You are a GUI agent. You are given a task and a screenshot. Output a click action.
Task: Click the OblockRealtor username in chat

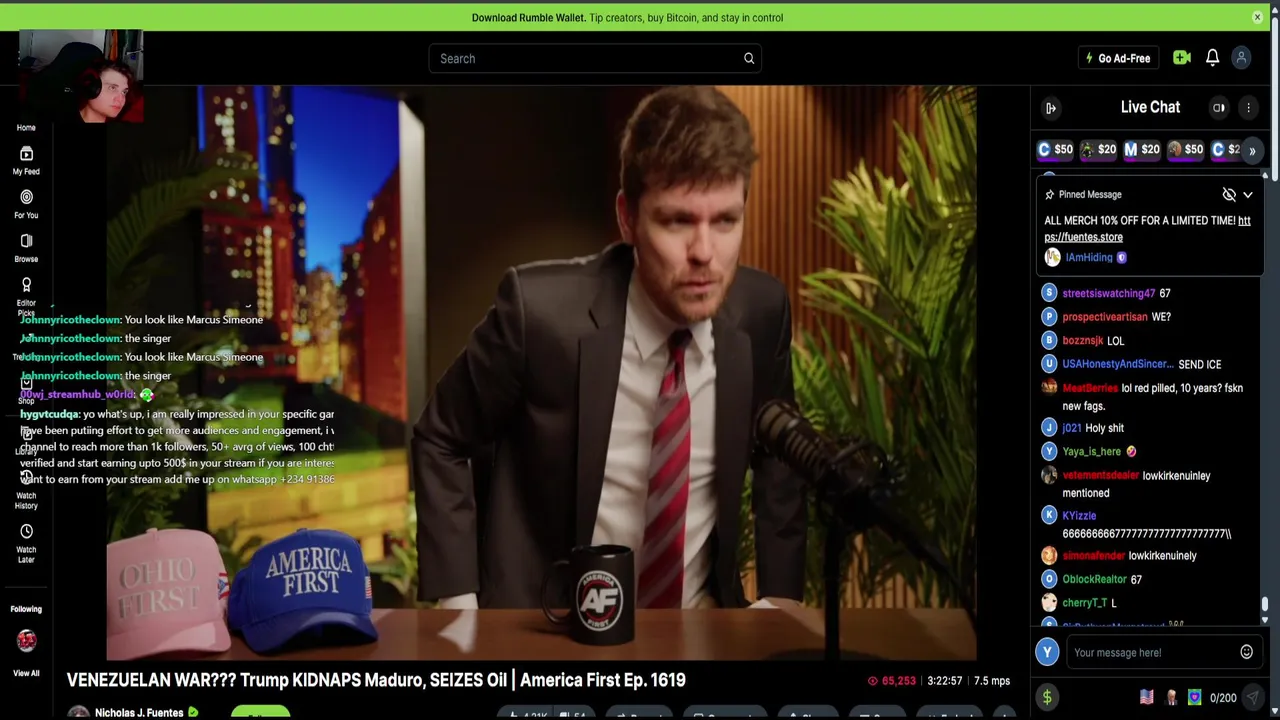1094,579
